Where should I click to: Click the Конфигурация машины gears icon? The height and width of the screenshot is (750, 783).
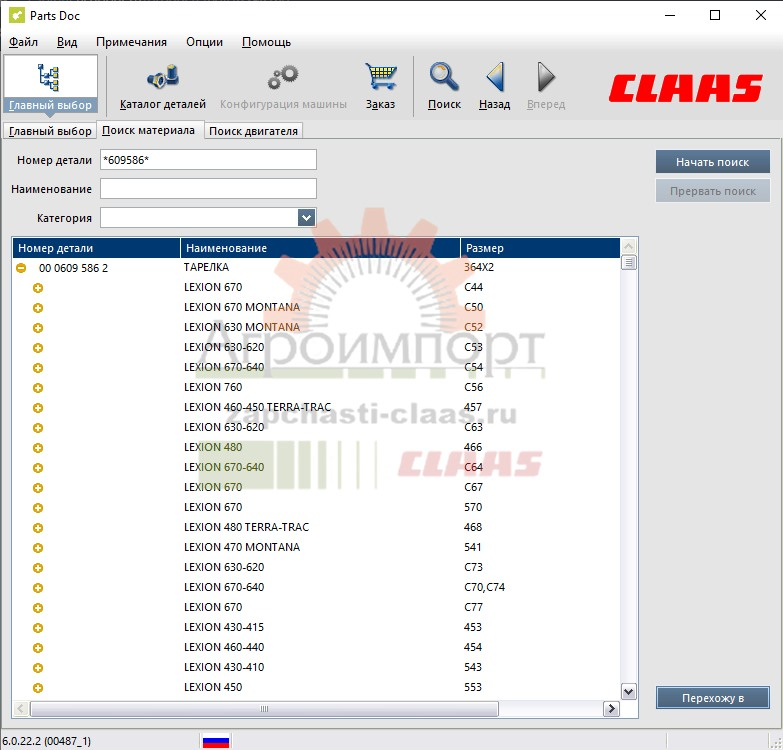pos(283,77)
